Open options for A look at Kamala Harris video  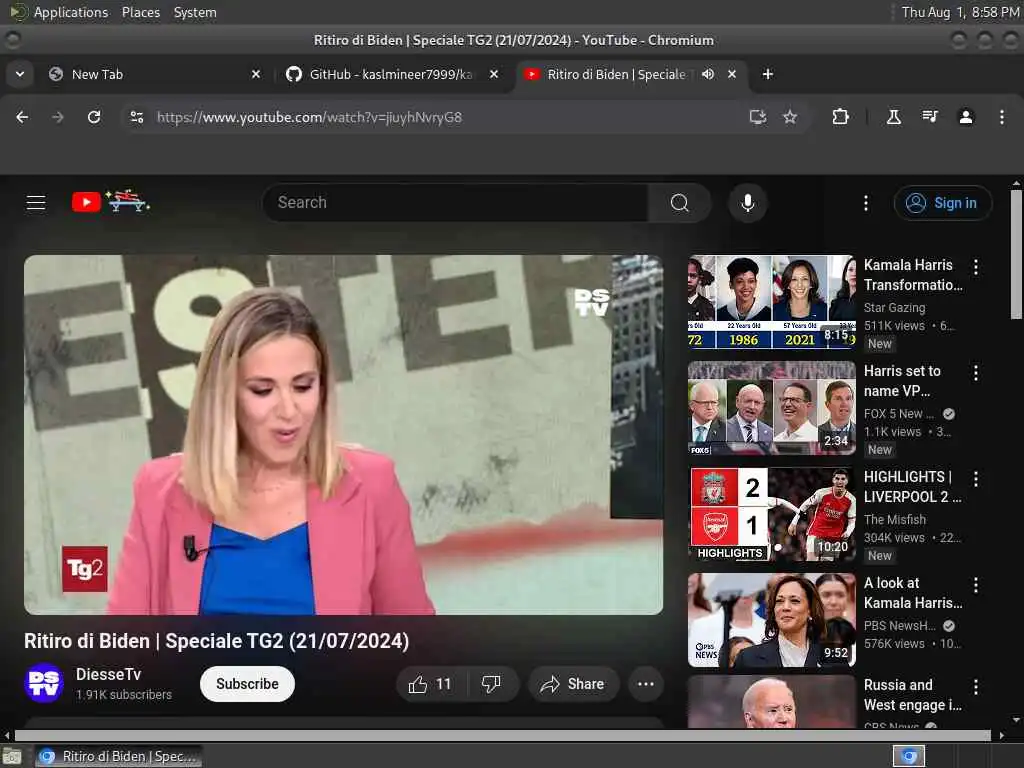click(x=976, y=585)
